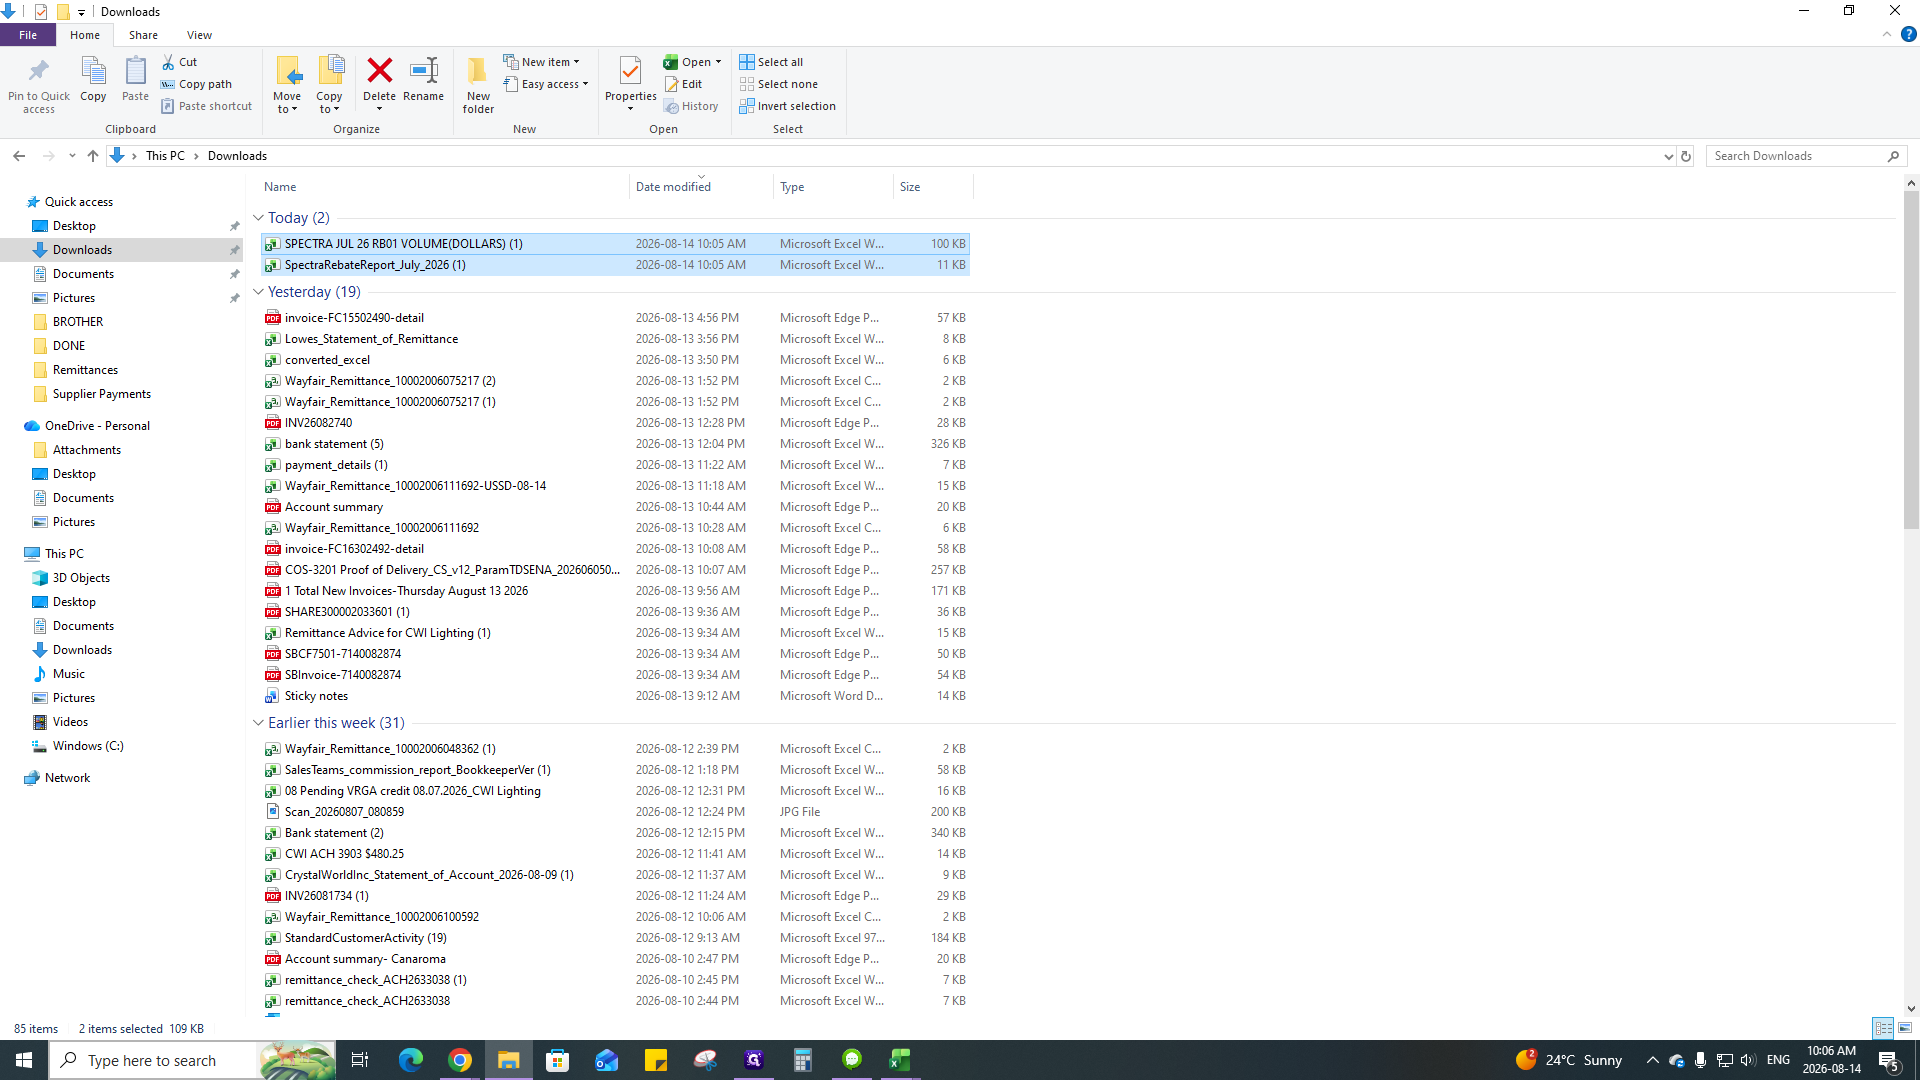Switch to the Home tab
This screenshot has width=1920, height=1080.
coord(85,35)
